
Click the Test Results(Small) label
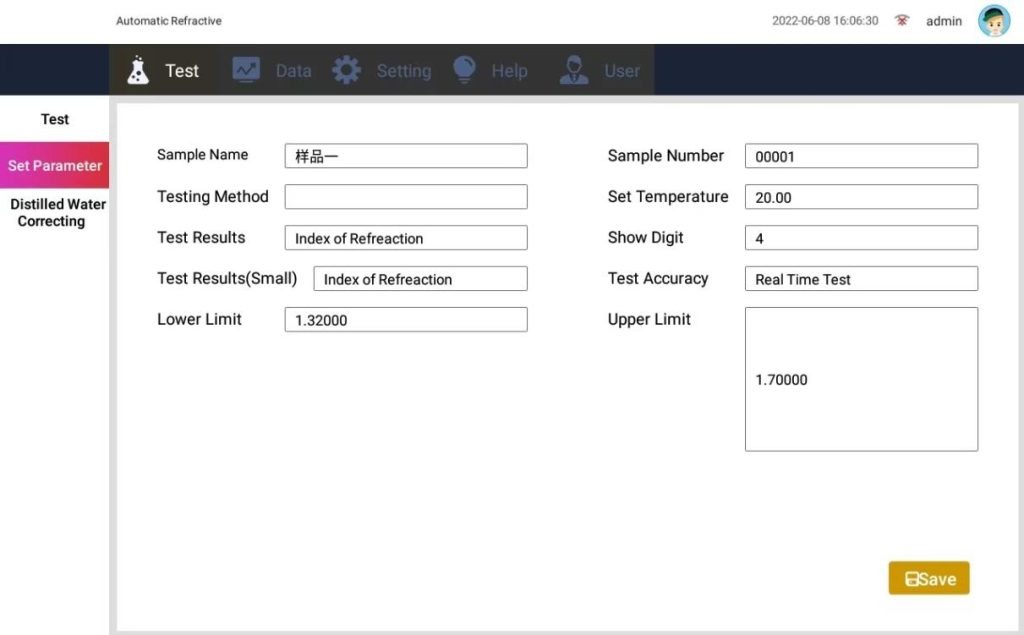[x=227, y=279]
